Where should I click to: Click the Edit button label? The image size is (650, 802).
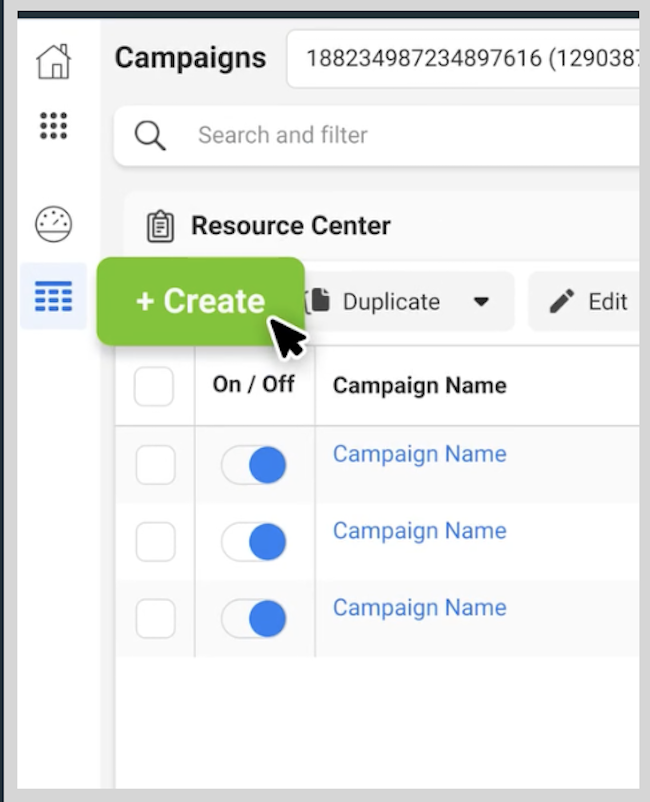click(x=608, y=302)
